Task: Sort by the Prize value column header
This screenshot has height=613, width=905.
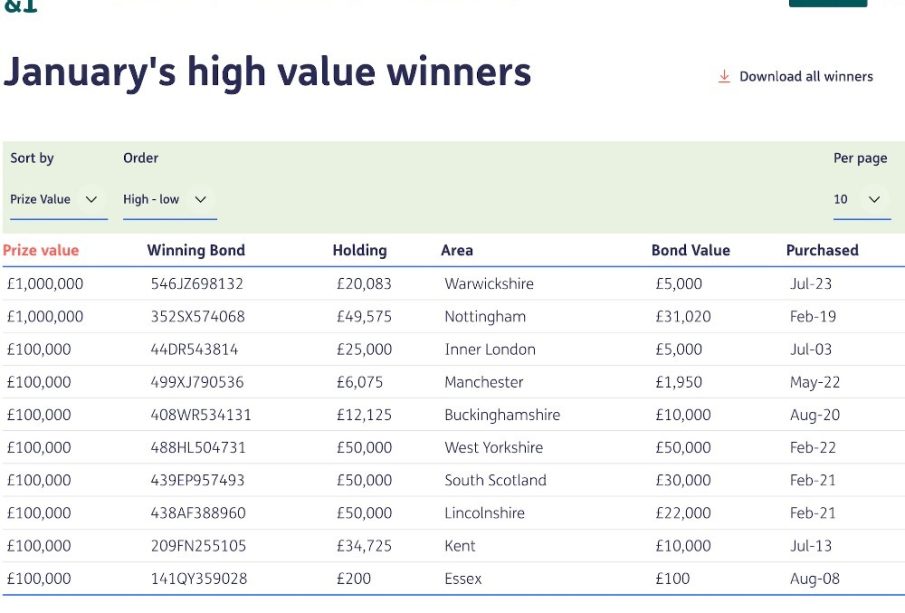Action: point(41,251)
